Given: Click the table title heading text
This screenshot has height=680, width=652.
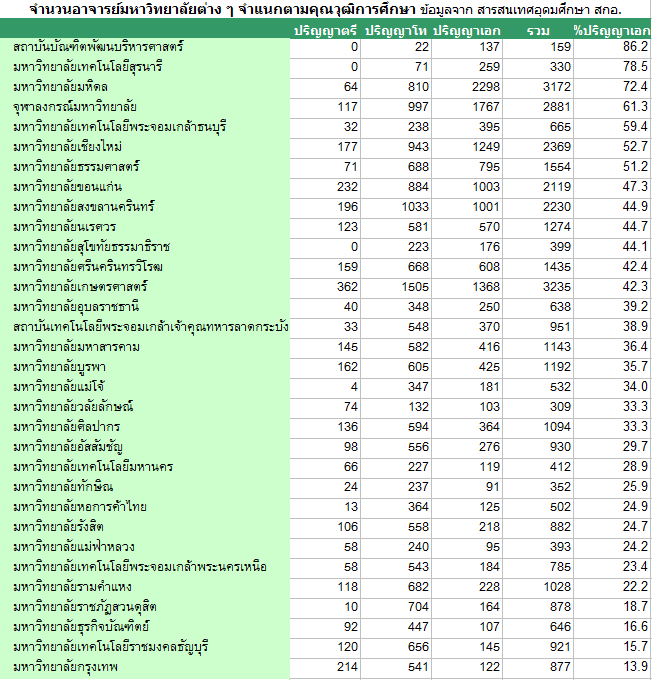Looking at the screenshot, I should coord(325,10).
